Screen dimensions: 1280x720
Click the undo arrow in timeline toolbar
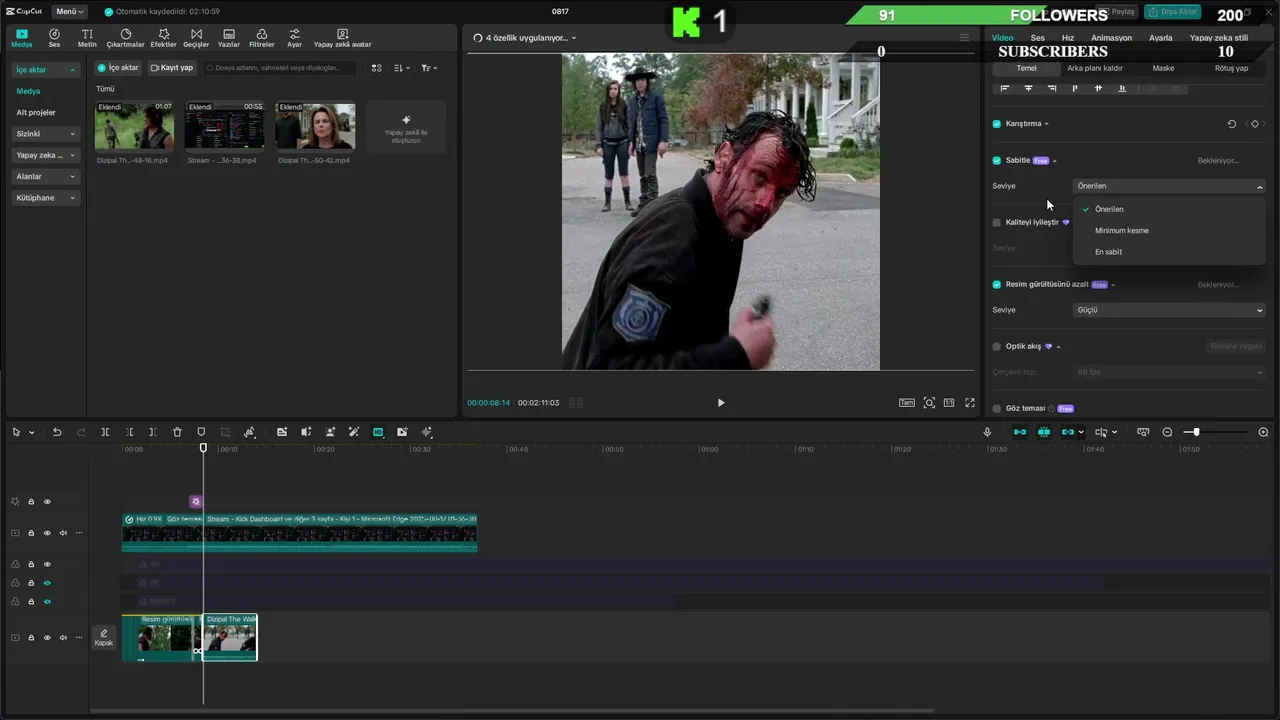[57, 432]
